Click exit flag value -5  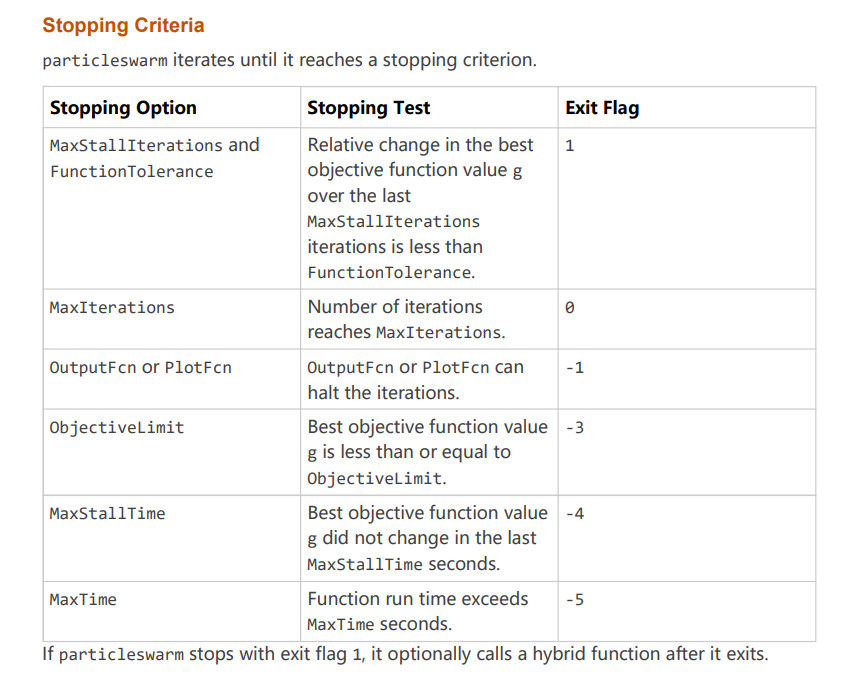(574, 599)
